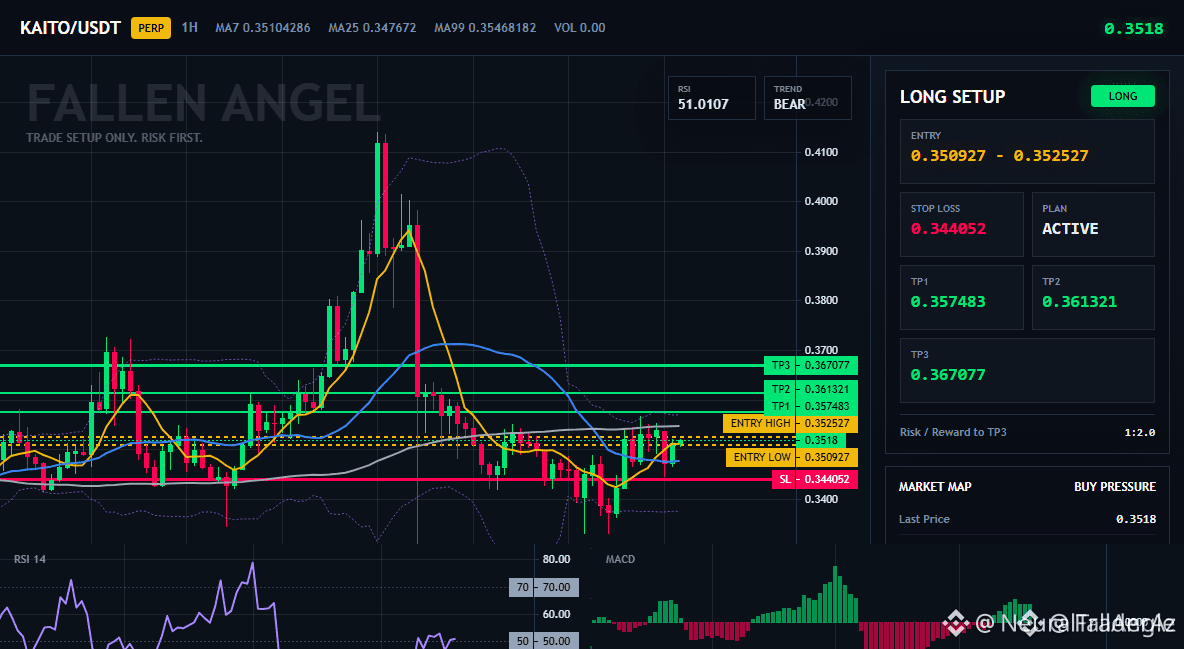Click the TRADE SETUP ONLY. RISK FIRST. caption
This screenshot has width=1184, height=649.
click(114, 138)
